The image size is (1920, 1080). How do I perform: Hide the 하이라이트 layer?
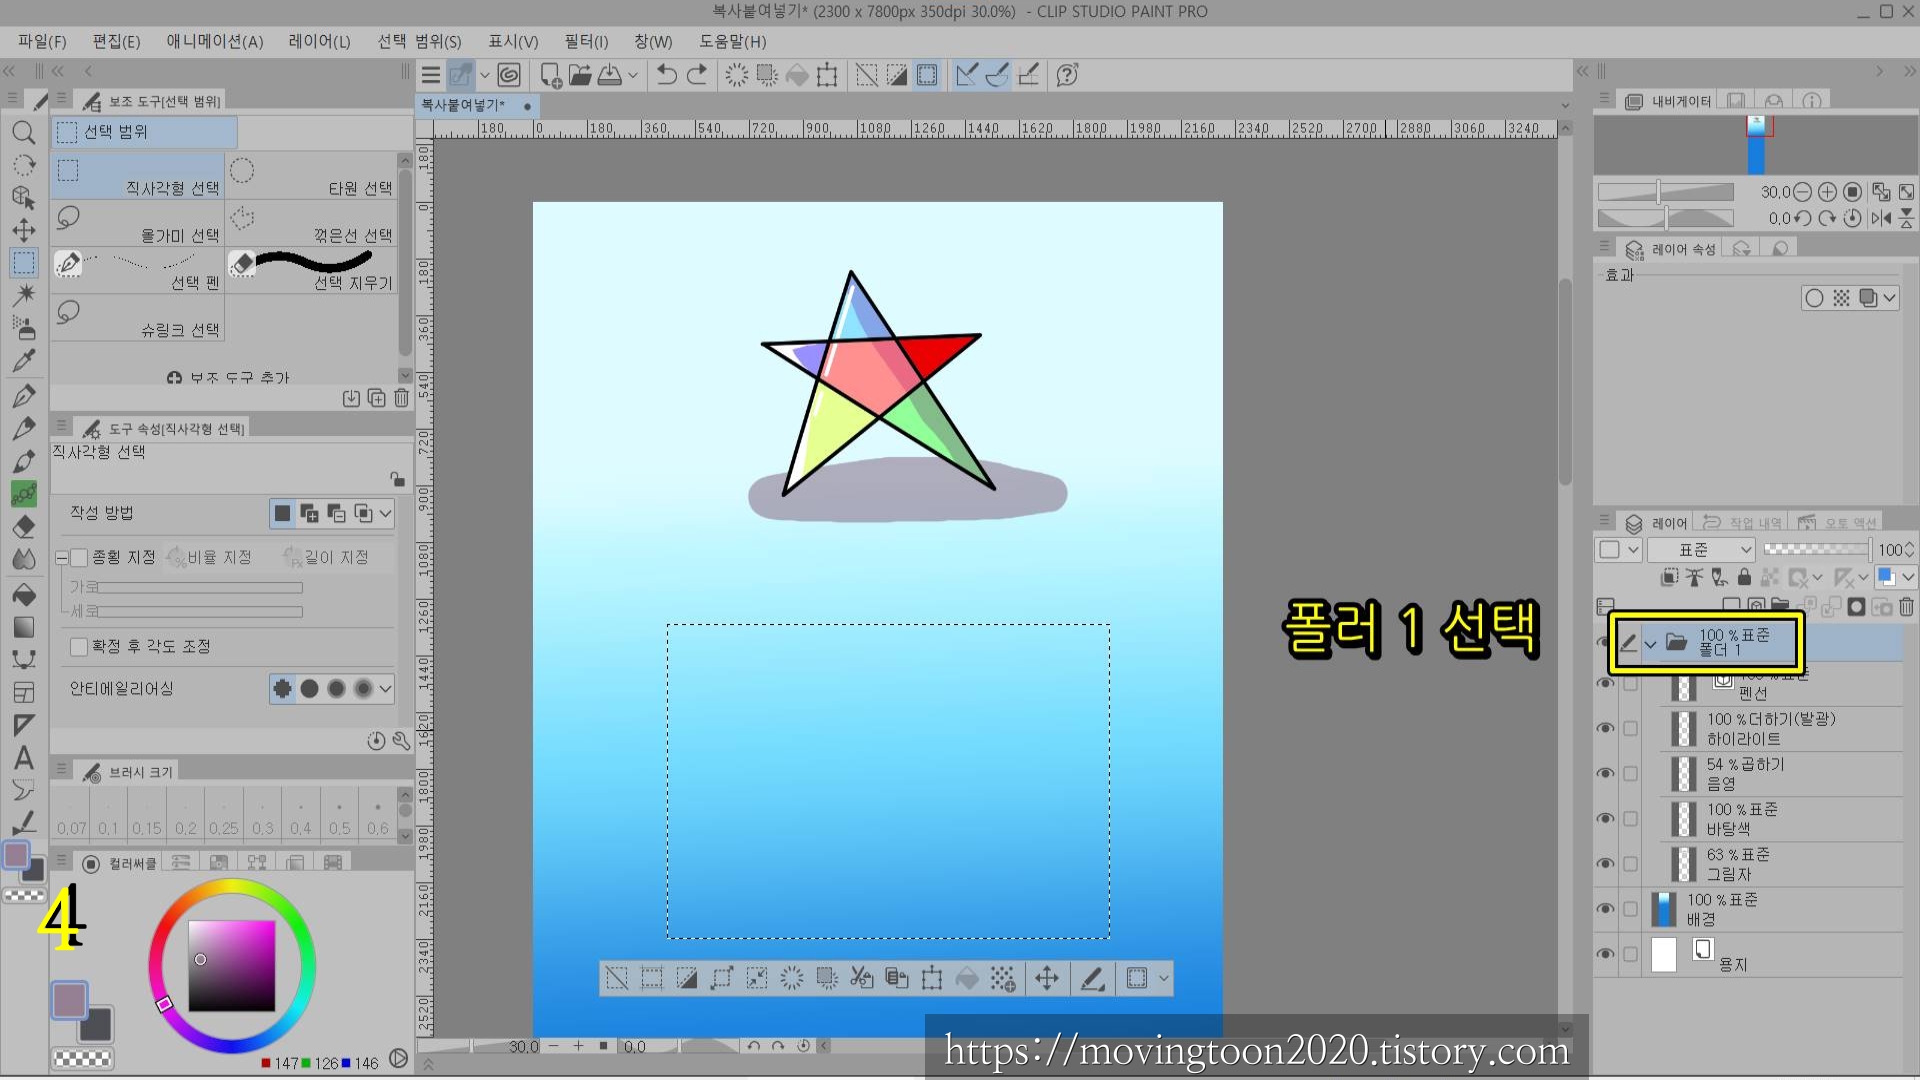[x=1605, y=728]
